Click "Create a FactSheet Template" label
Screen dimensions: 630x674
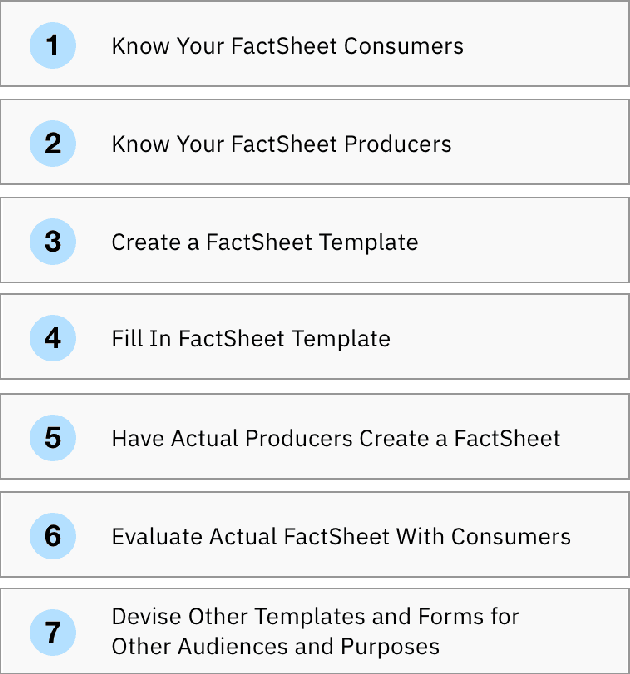coord(264,242)
